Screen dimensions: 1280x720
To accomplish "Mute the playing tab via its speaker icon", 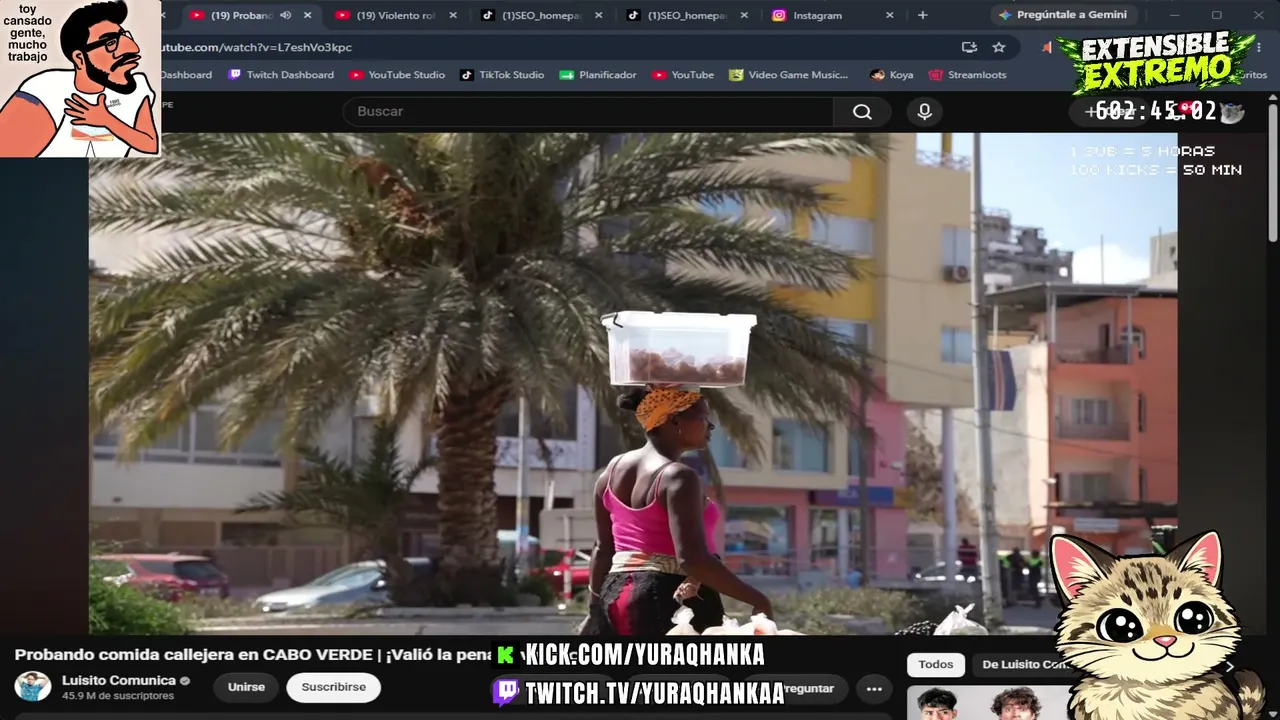I will 285,15.
